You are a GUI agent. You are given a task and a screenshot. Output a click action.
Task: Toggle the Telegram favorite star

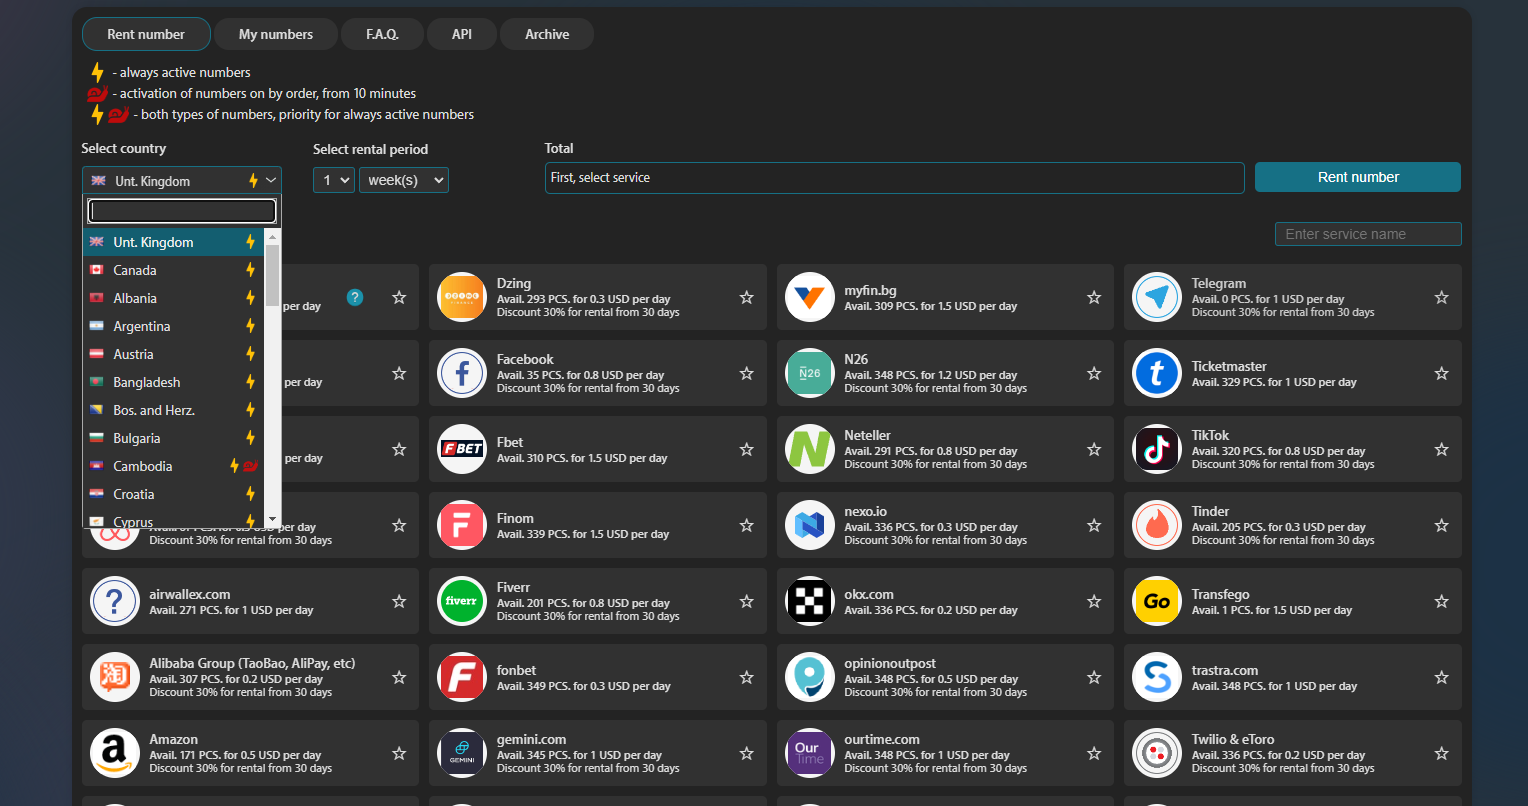(x=1441, y=297)
